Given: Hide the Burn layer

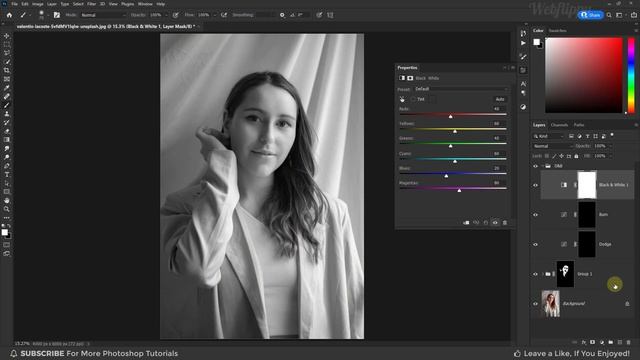Looking at the screenshot, I should pos(536,215).
